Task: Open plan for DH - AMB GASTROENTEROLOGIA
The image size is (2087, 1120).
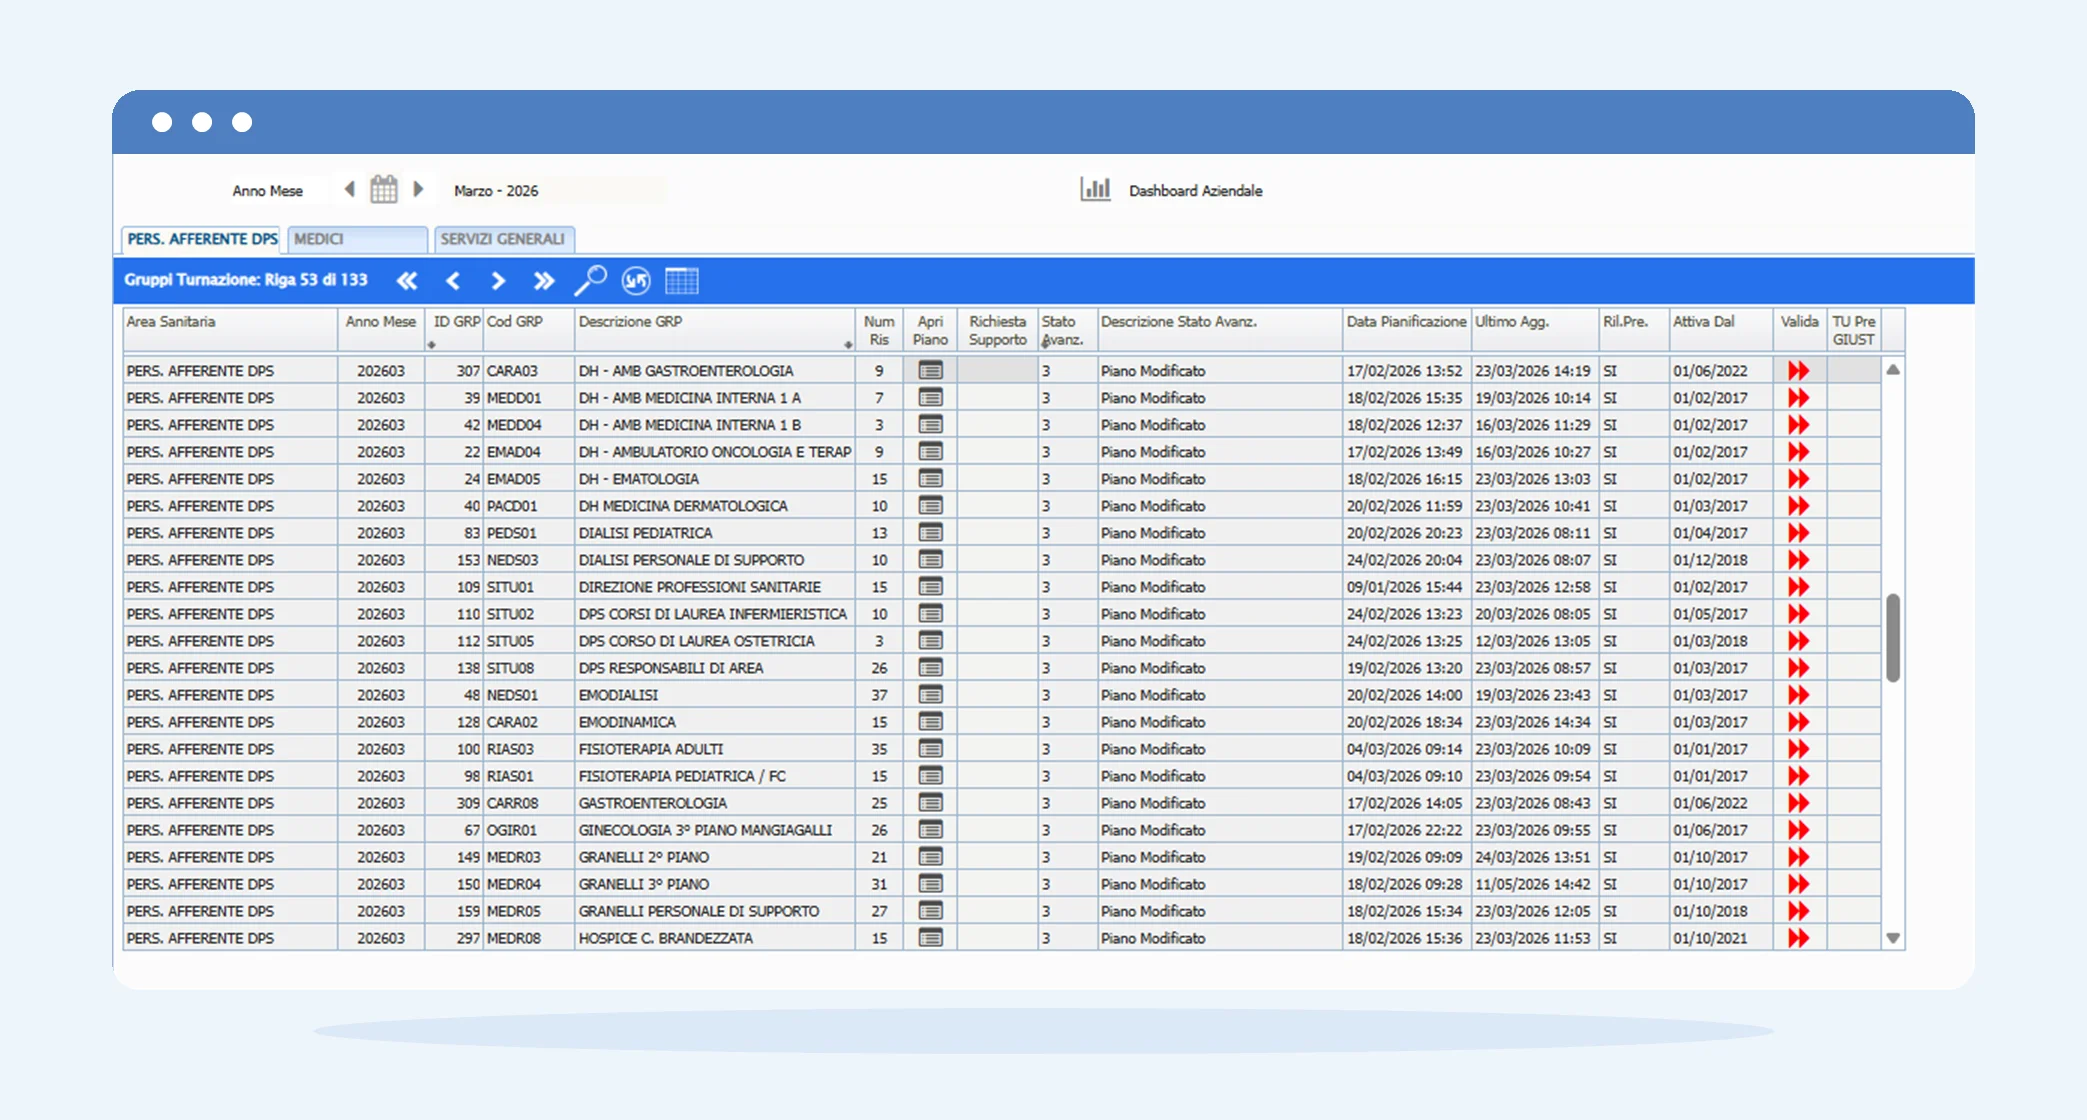Action: coord(930,371)
